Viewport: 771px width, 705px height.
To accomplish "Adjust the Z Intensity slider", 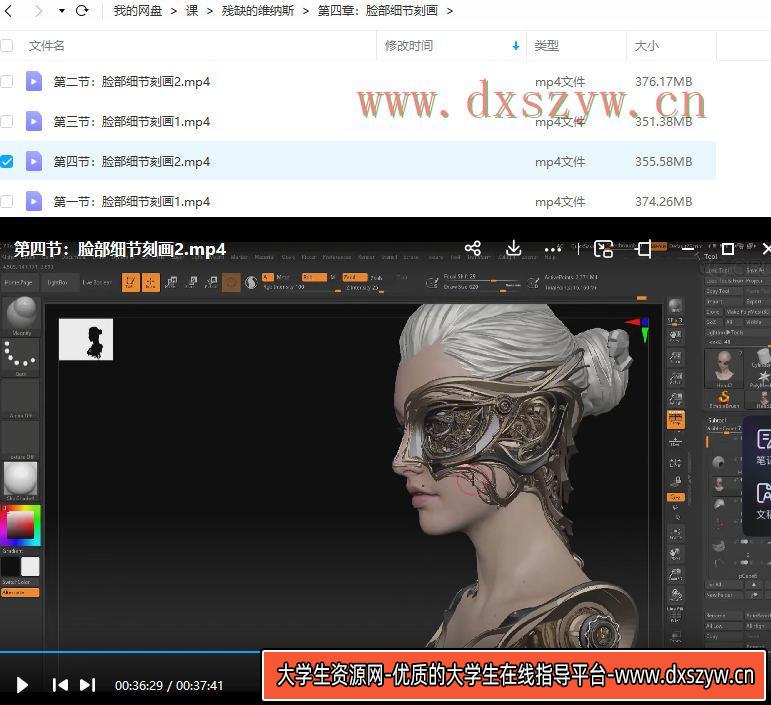I will 364,289.
